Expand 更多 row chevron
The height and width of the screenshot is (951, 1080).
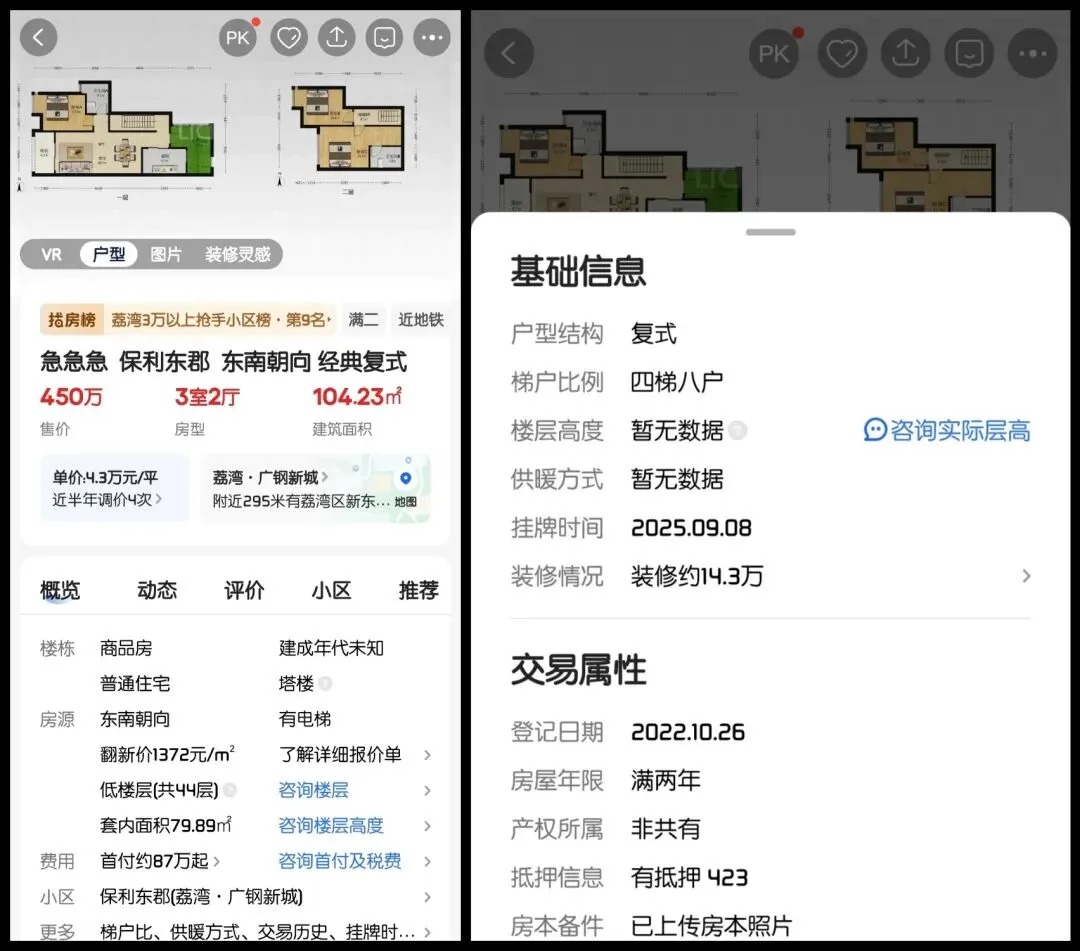tap(428, 932)
